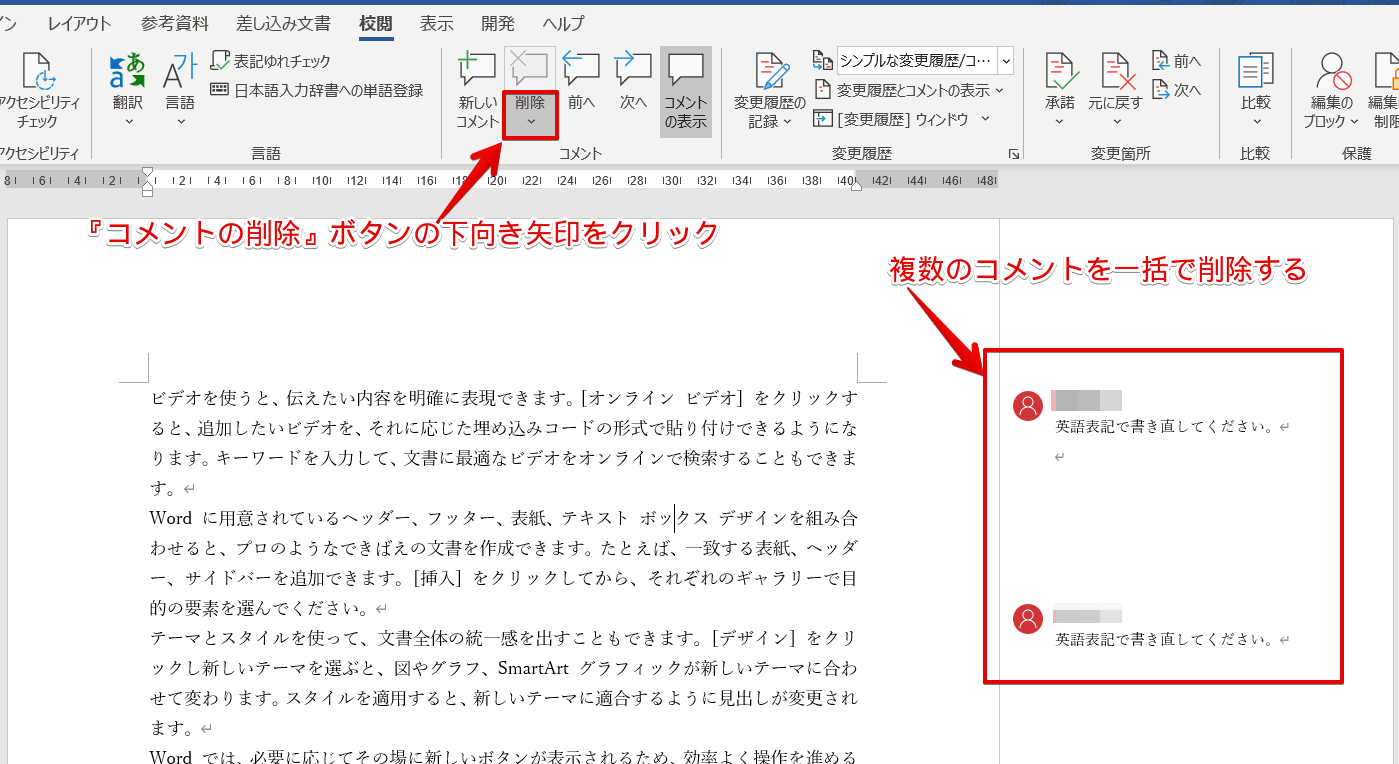Open the 言語 dropdown menu
Image resolution: width=1399 pixels, height=764 pixels.
181,90
